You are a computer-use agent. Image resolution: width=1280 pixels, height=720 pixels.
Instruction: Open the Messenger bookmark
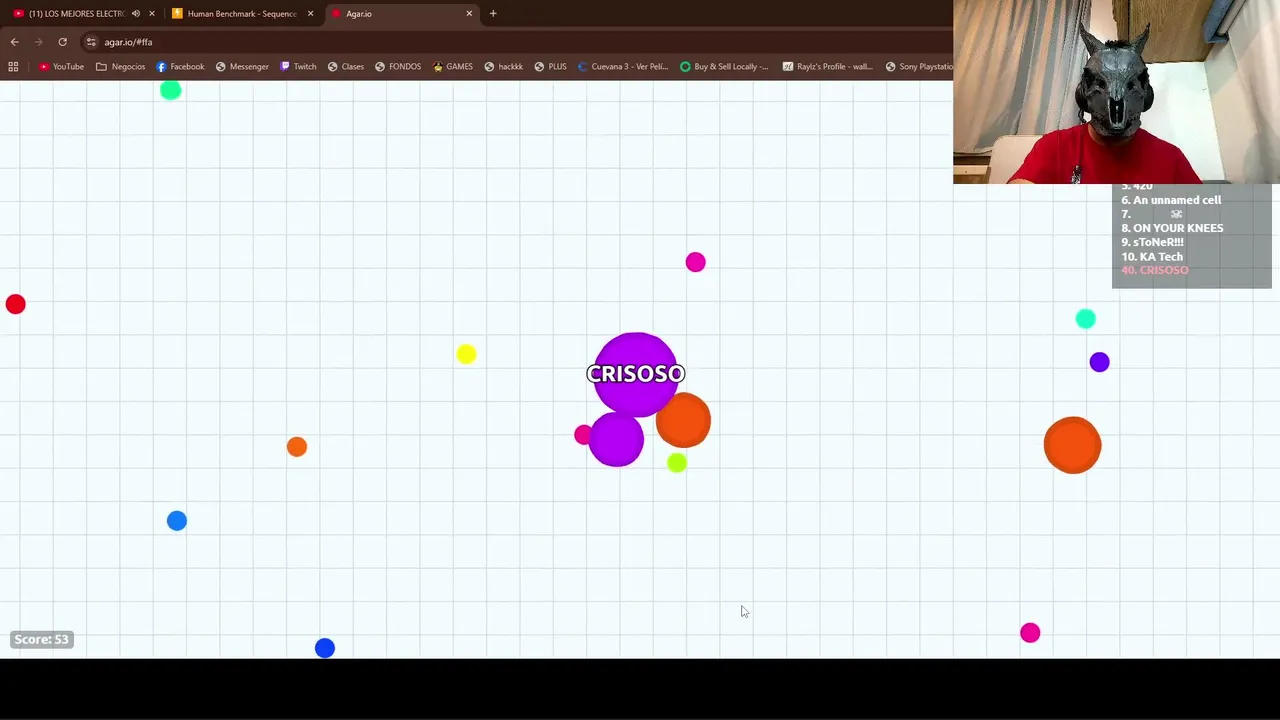[242, 67]
